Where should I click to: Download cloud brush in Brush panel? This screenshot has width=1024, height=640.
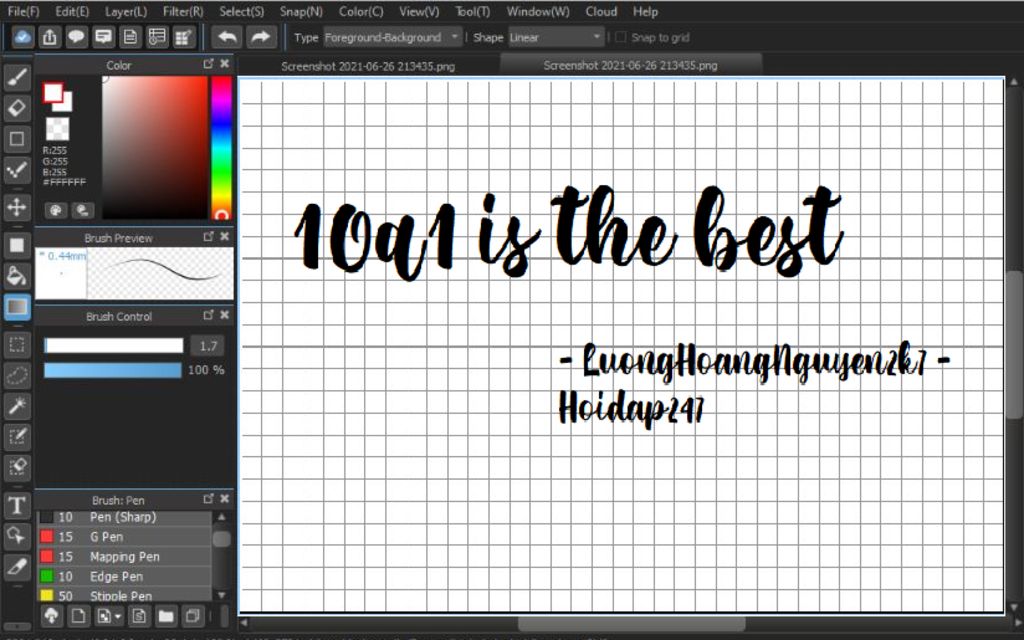[52, 616]
